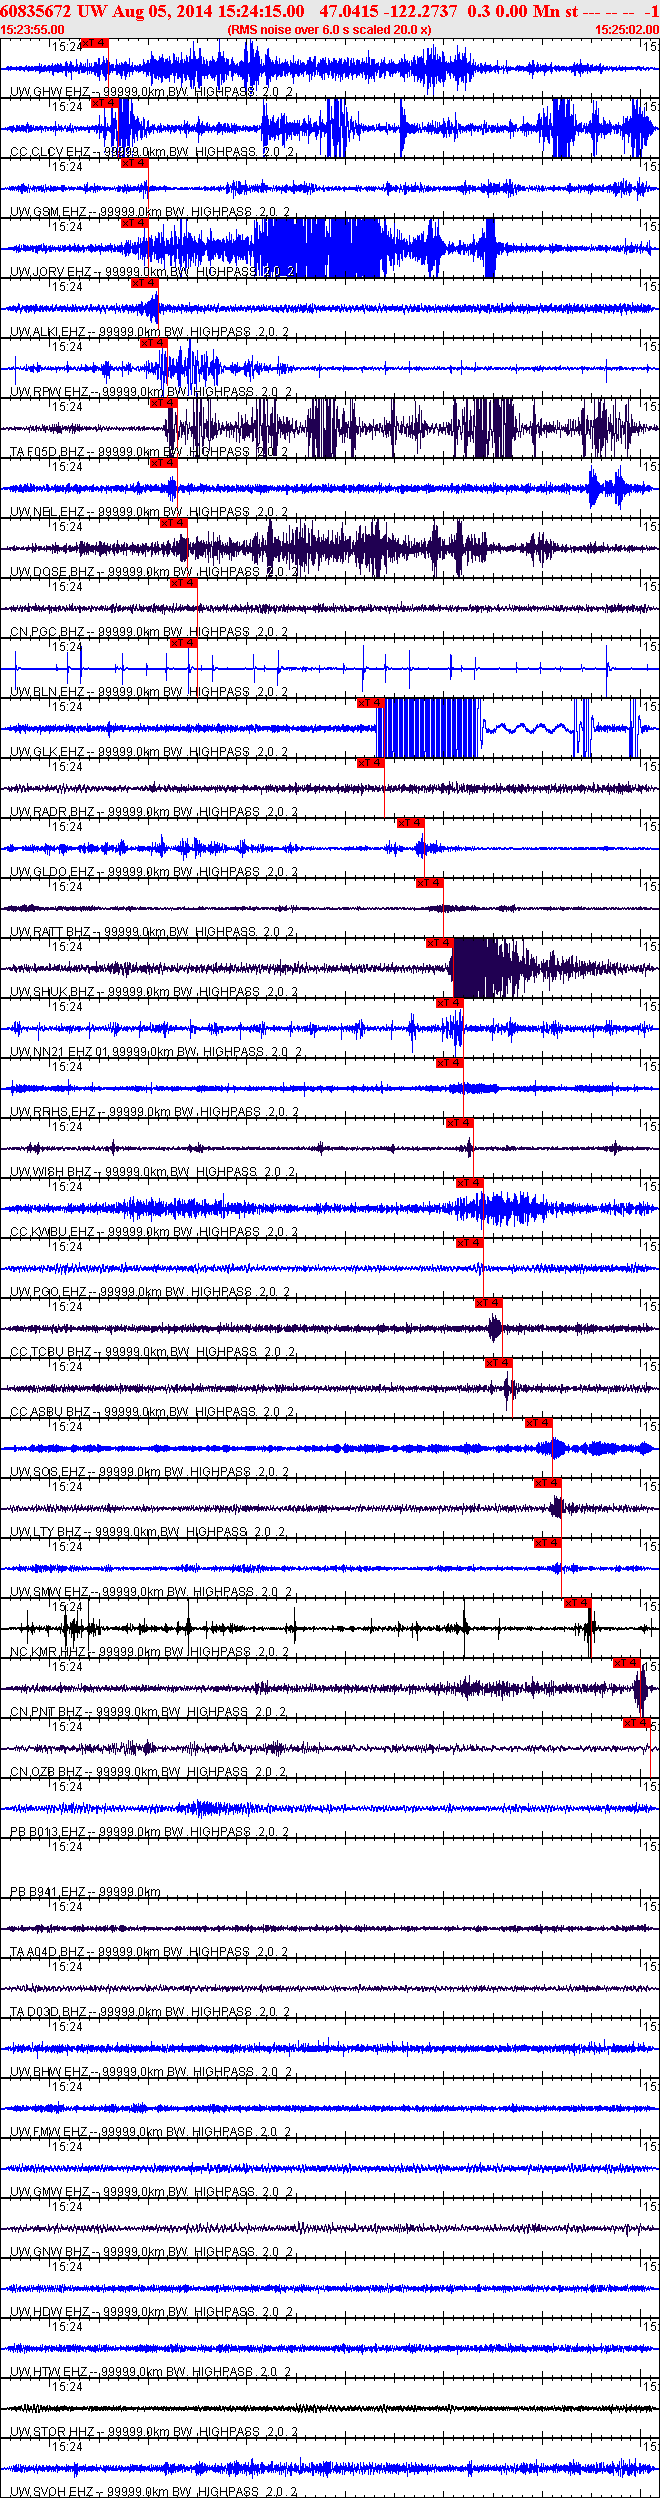
Task: Click the UW.GMW EHZ station label
Action: click(50, 2192)
